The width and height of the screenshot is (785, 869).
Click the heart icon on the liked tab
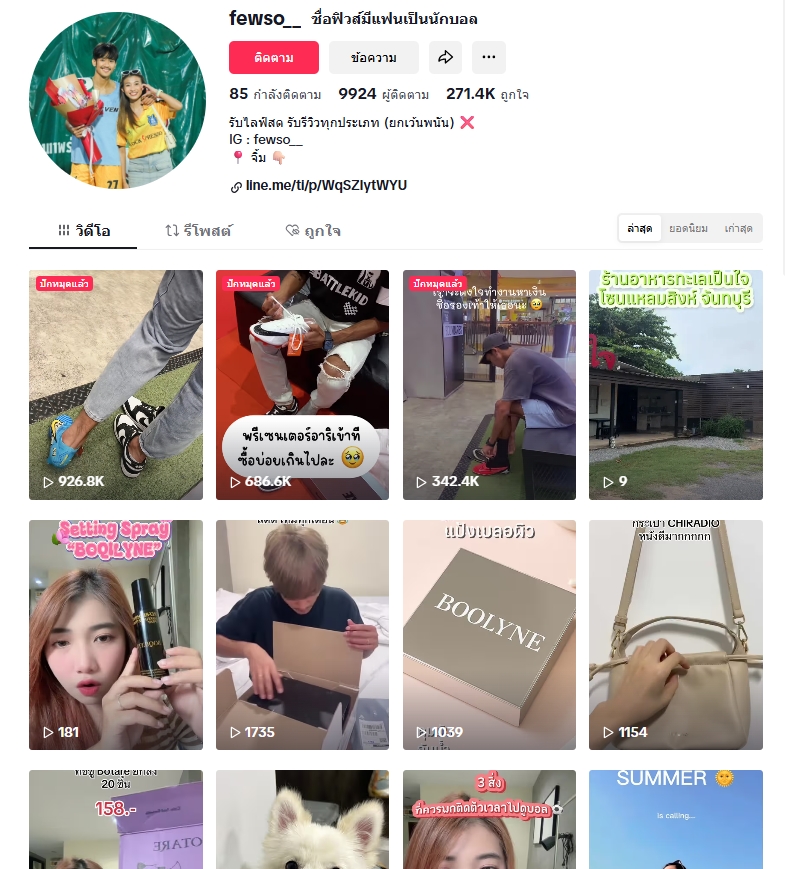coord(292,231)
